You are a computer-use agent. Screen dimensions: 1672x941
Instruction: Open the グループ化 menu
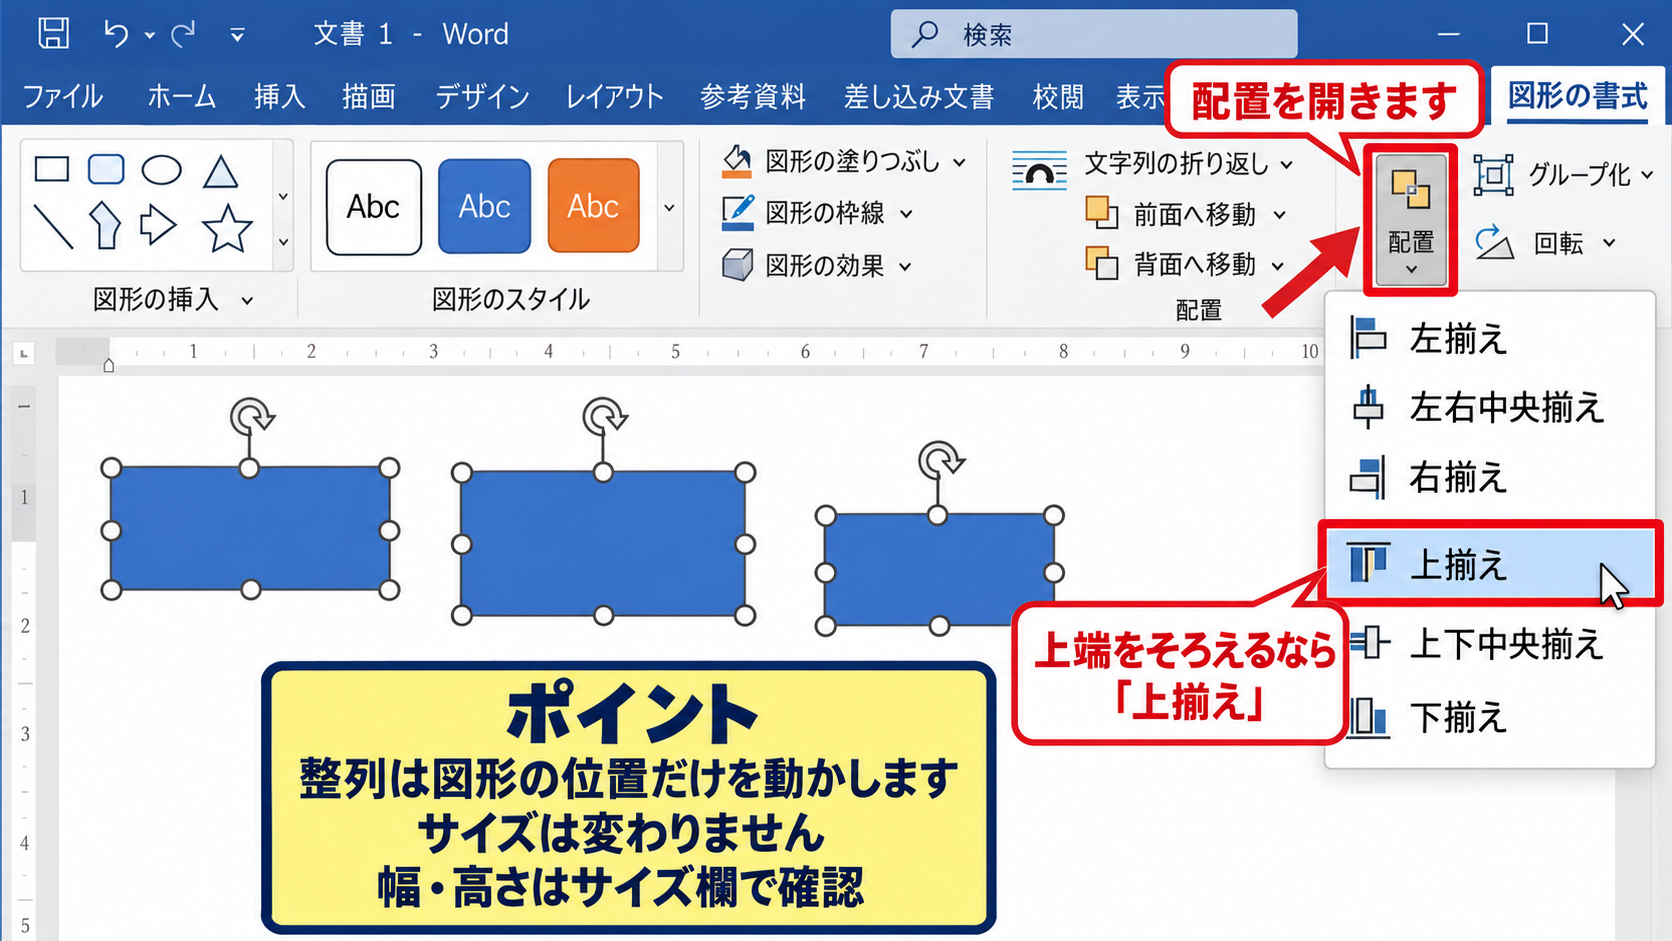pos(1563,175)
